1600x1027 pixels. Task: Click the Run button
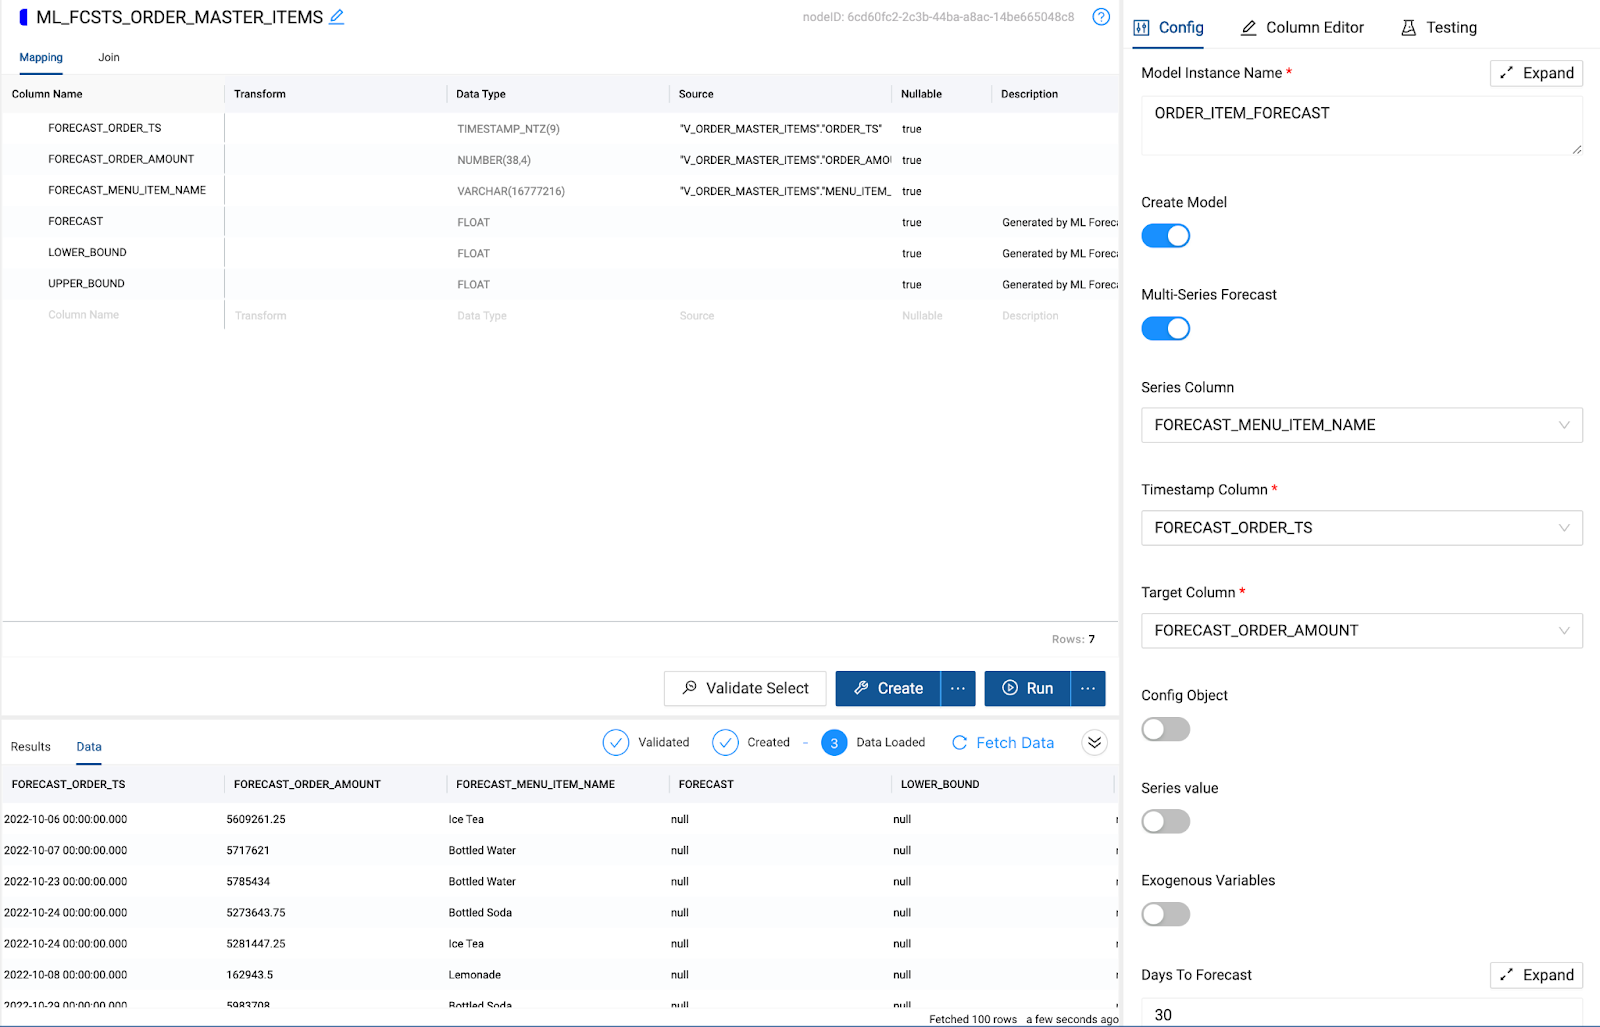coord(1030,688)
